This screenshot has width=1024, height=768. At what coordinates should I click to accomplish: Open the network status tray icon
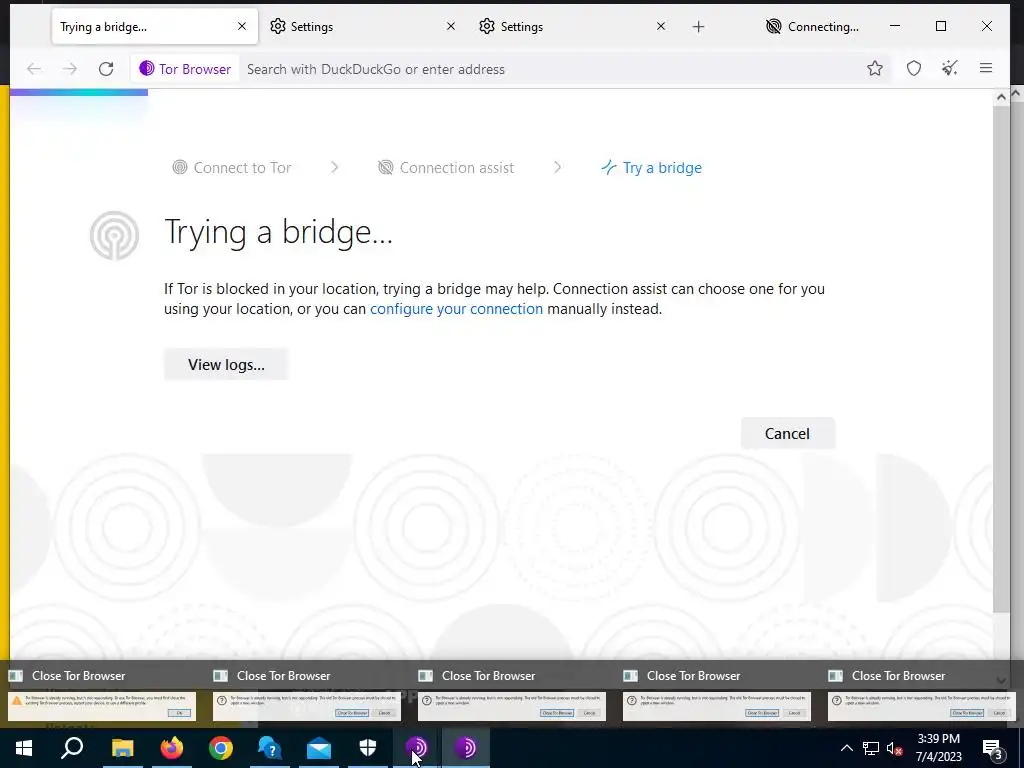[871, 748]
